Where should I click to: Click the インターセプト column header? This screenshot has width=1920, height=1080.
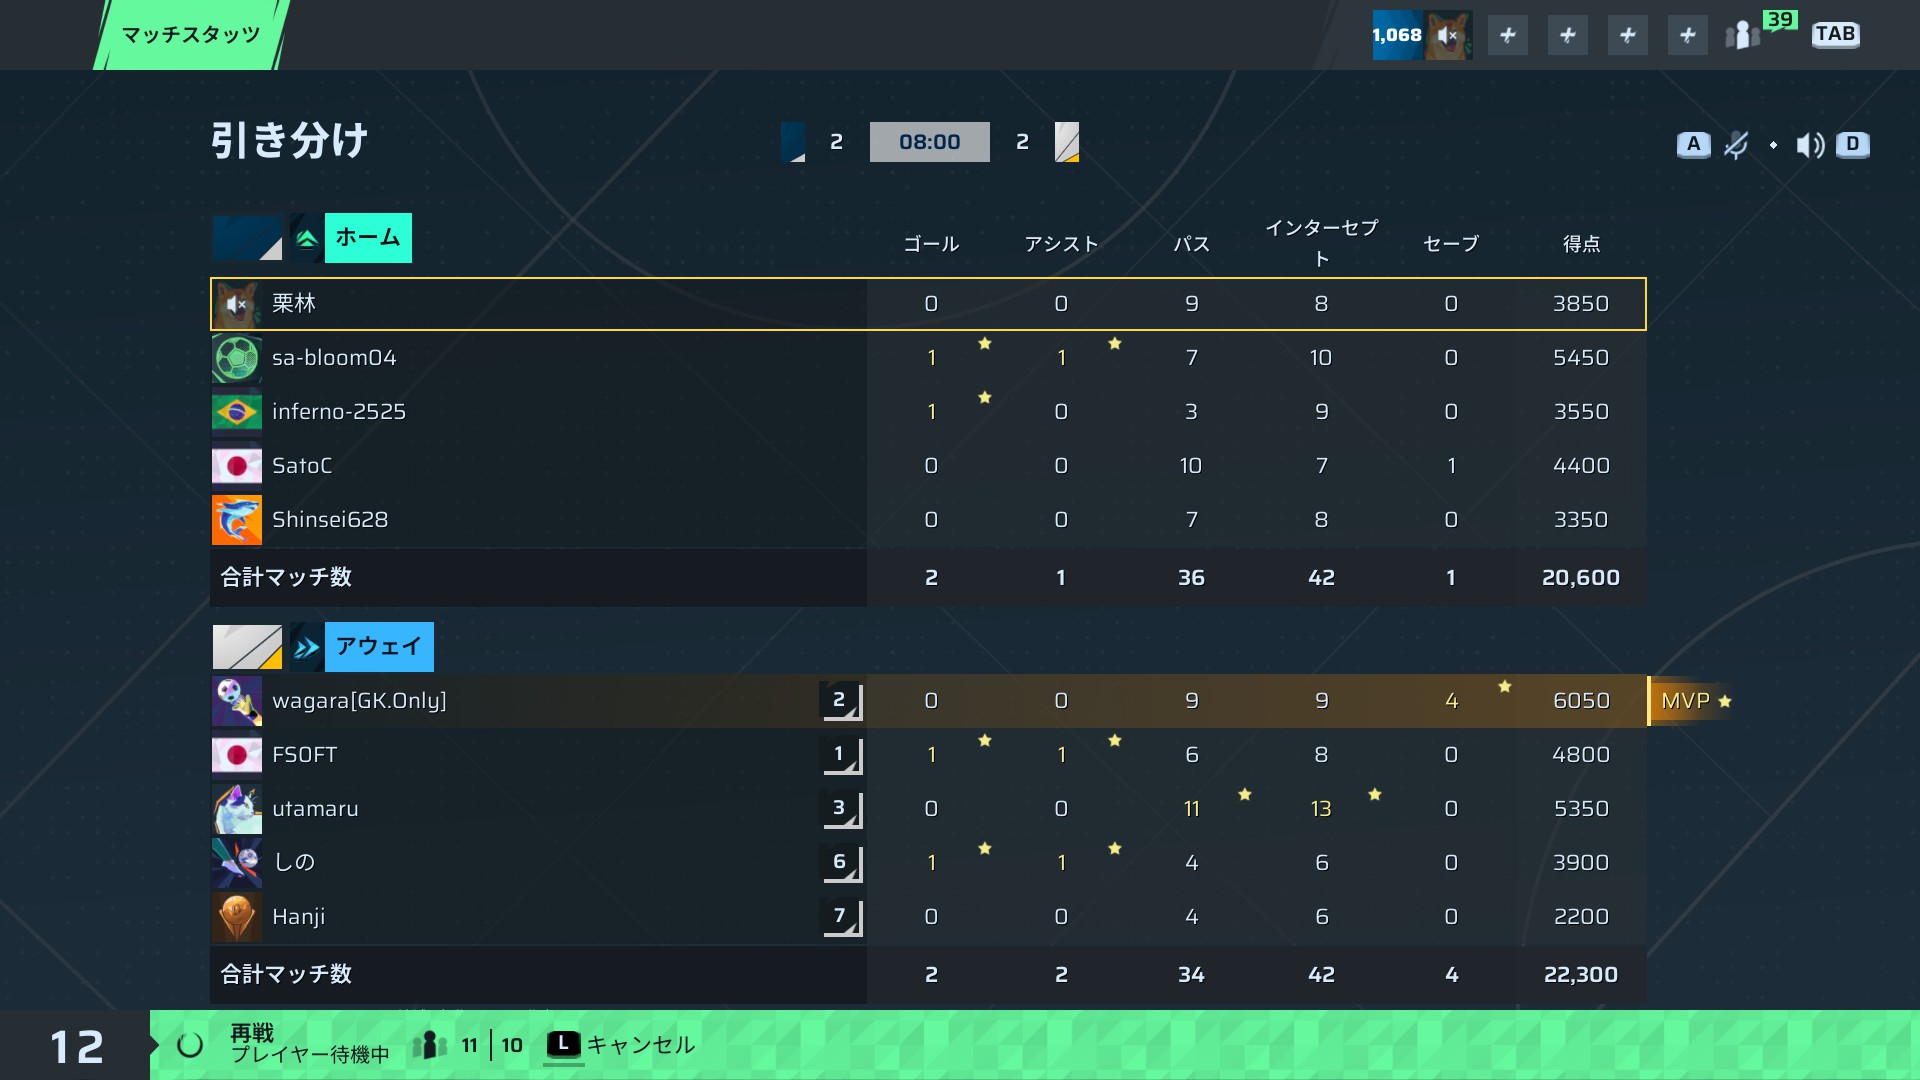[x=1321, y=243]
